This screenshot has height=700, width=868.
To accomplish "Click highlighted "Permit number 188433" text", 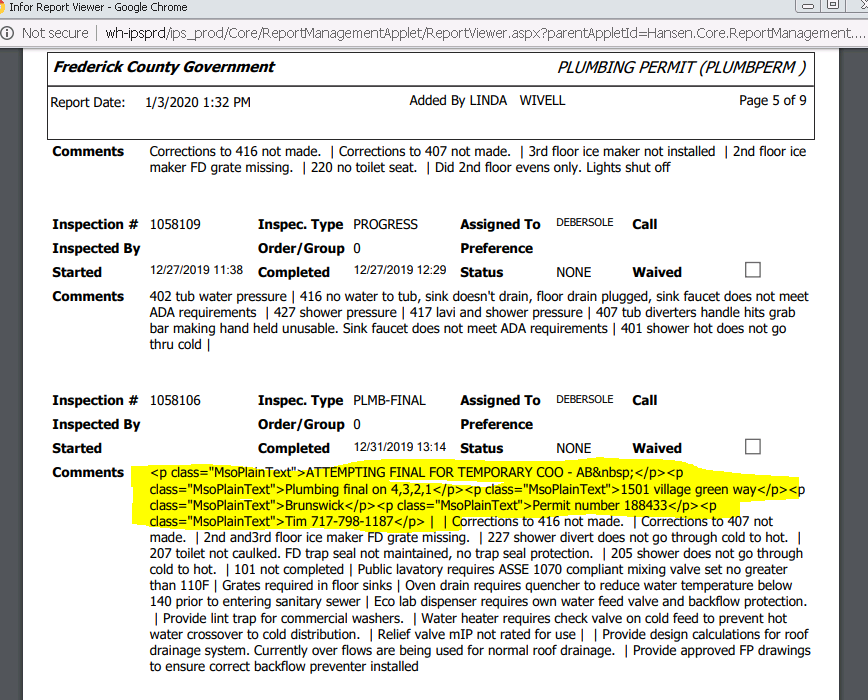I will point(600,506).
